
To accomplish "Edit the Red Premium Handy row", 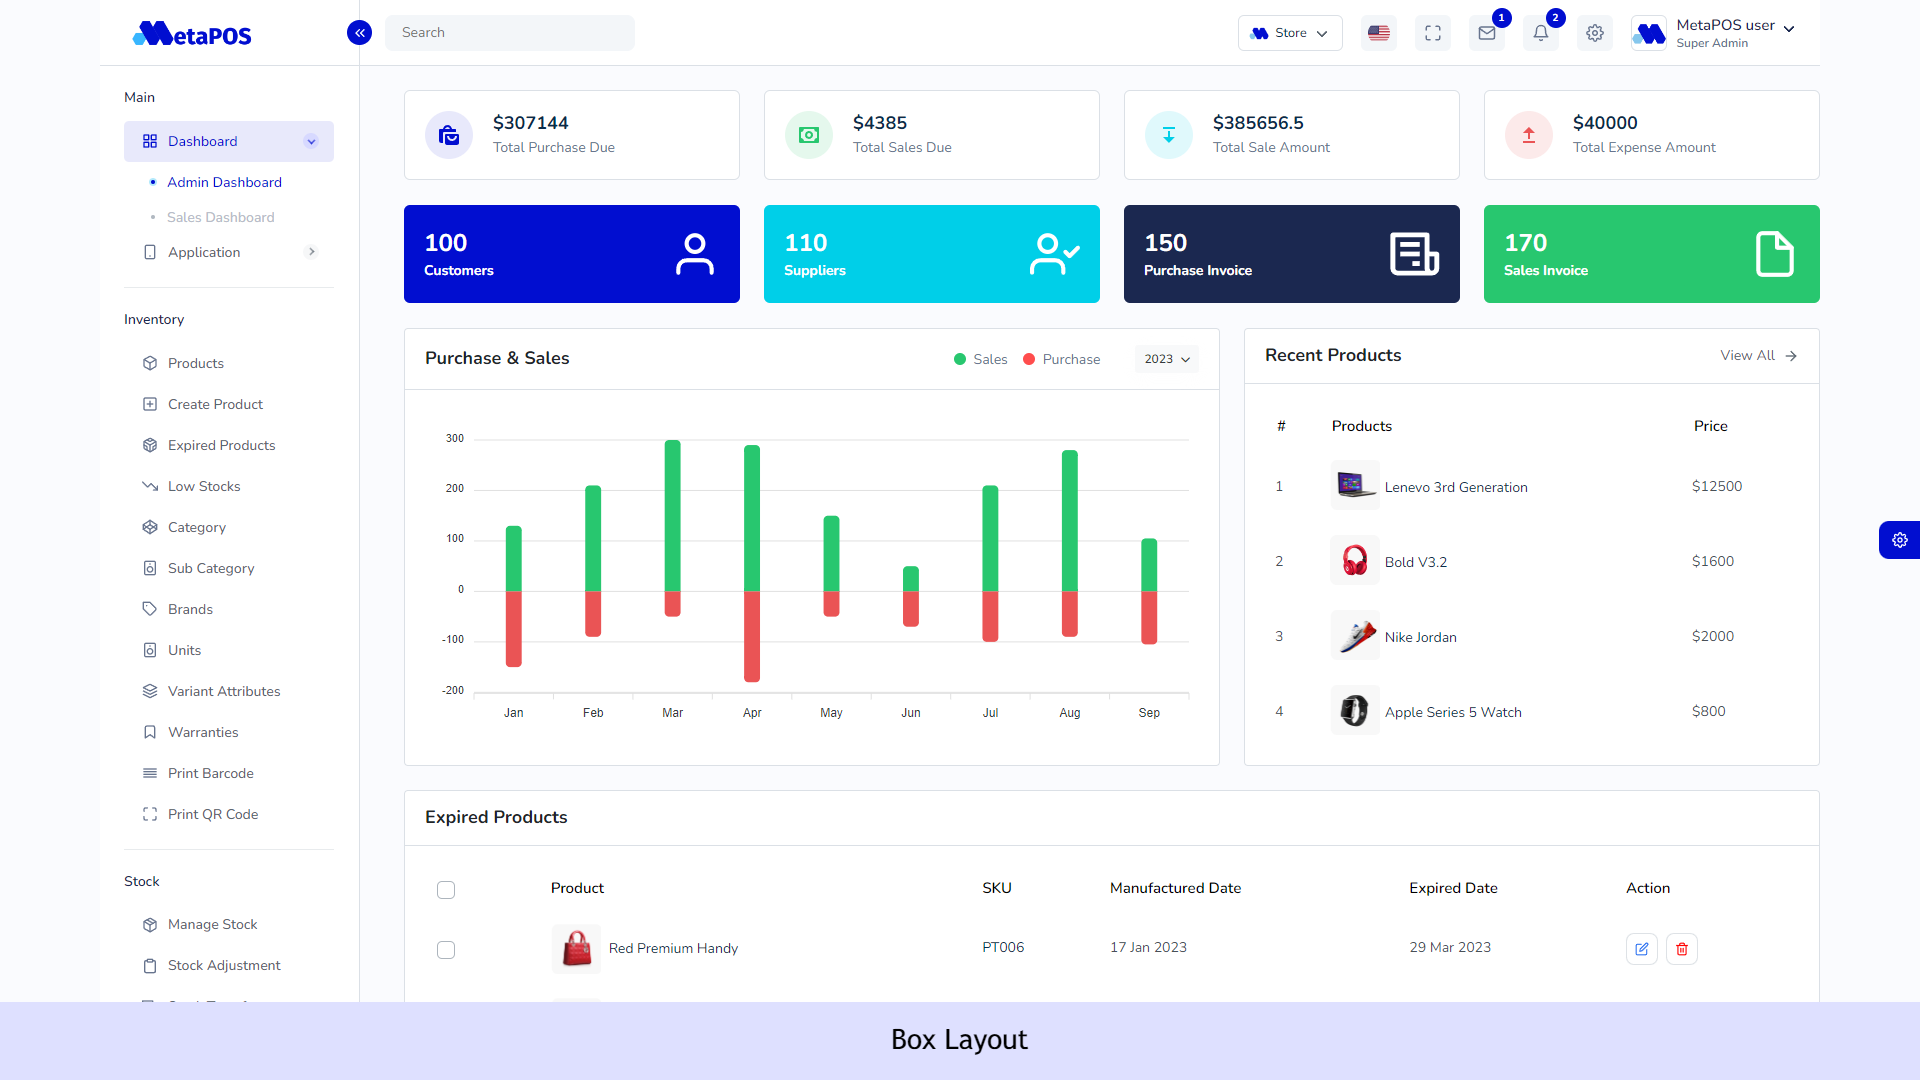I will (x=1642, y=949).
